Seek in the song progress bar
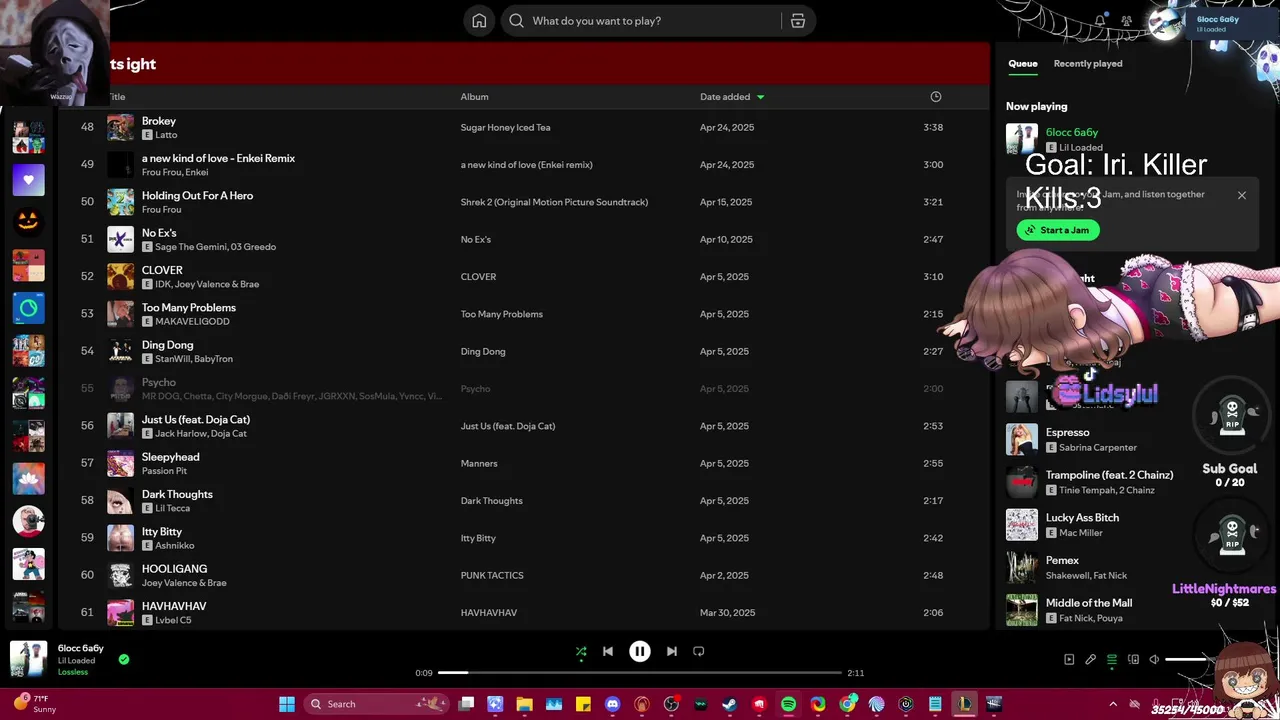The width and height of the screenshot is (1280, 720). click(640, 673)
